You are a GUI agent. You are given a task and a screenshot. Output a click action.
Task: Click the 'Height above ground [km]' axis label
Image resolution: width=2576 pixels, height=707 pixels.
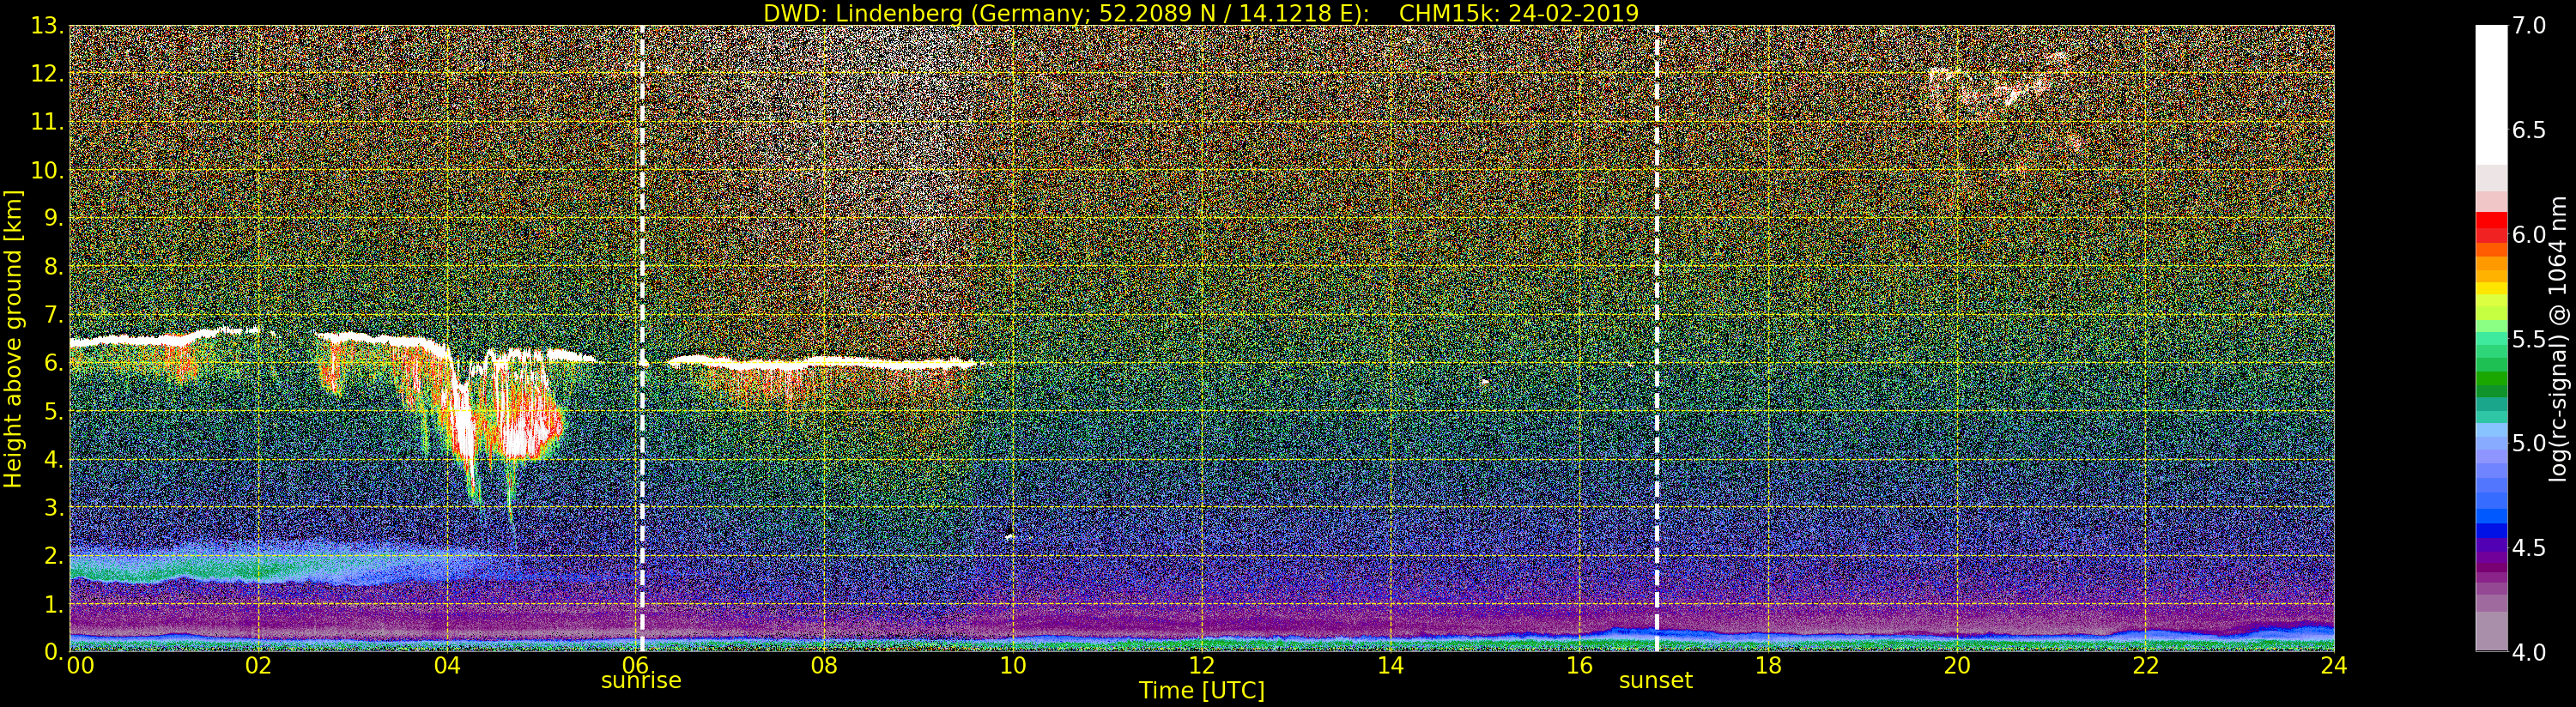[13, 339]
